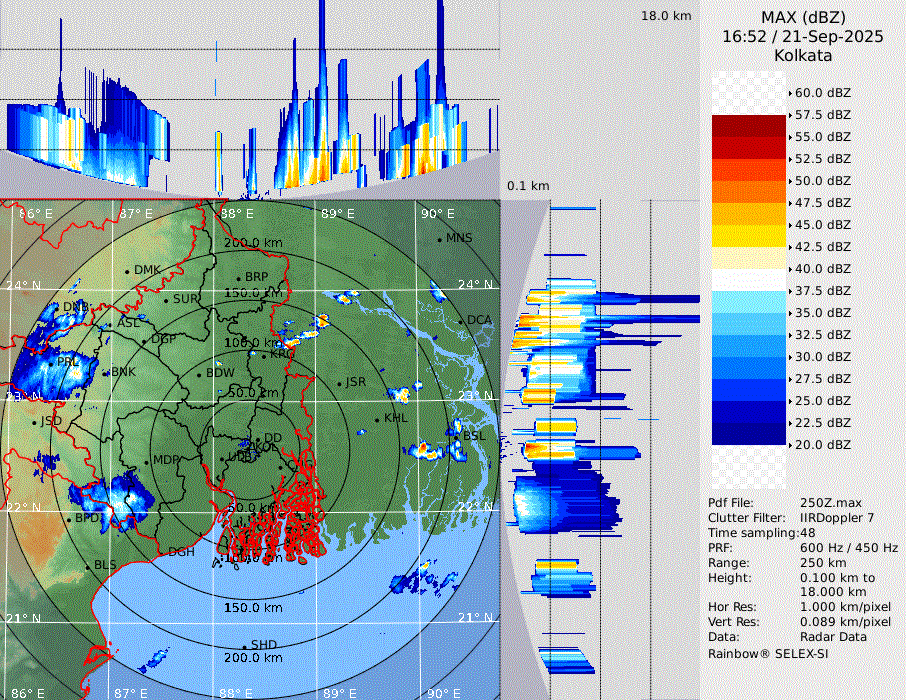This screenshot has height=700, width=906.
Task: Select the JSR station point
Action: coord(339,383)
